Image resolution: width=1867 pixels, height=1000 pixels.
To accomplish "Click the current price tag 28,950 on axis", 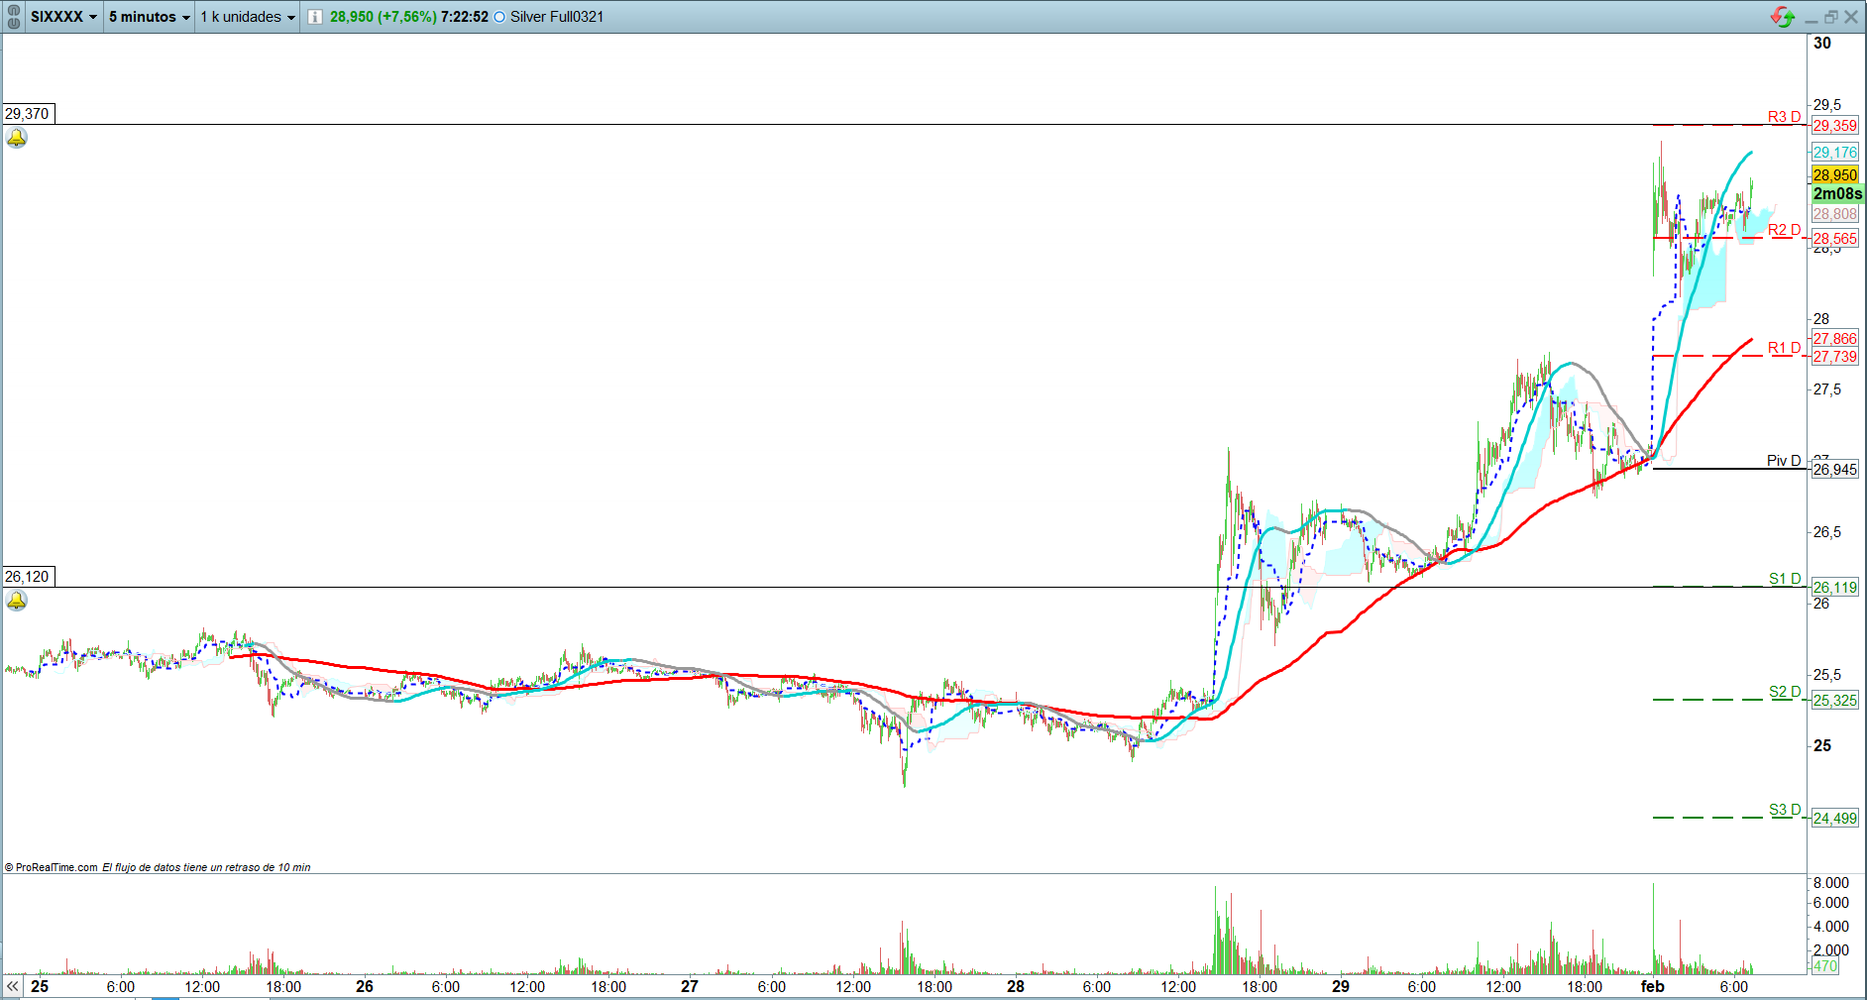I will tap(1835, 175).
